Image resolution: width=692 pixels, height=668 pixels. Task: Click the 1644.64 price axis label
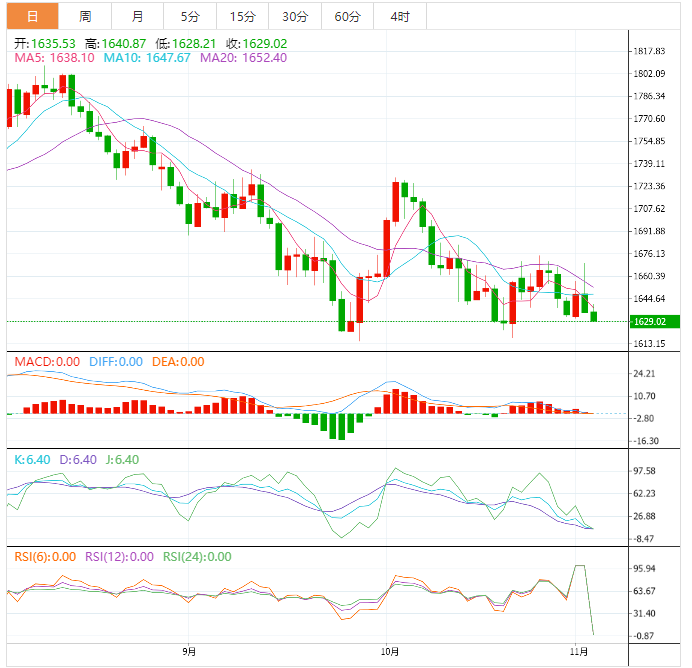(x=649, y=299)
